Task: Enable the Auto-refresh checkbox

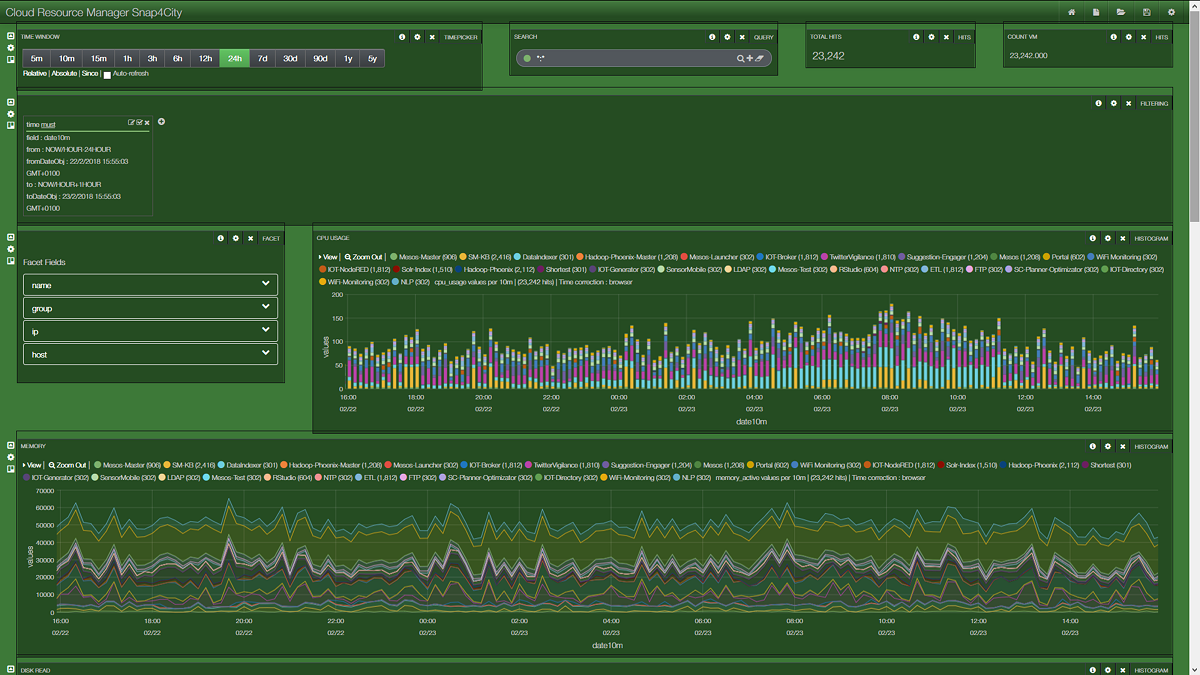Action: click(x=107, y=74)
